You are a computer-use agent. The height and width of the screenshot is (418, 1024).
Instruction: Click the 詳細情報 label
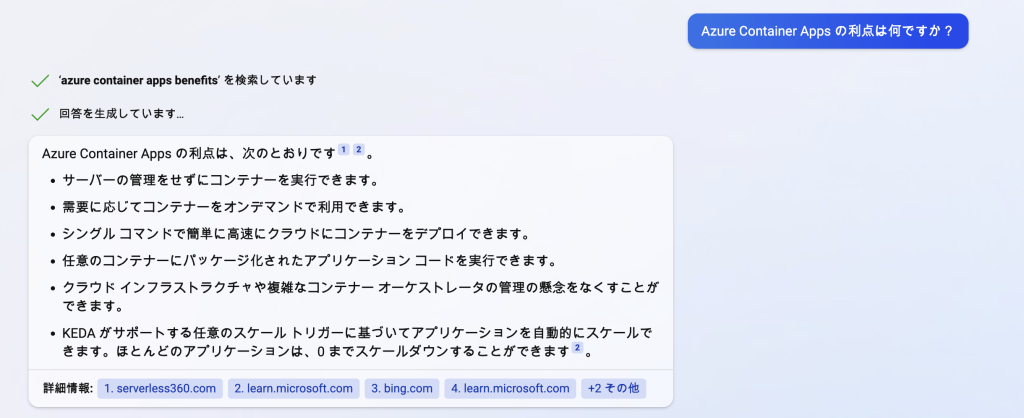pos(68,389)
